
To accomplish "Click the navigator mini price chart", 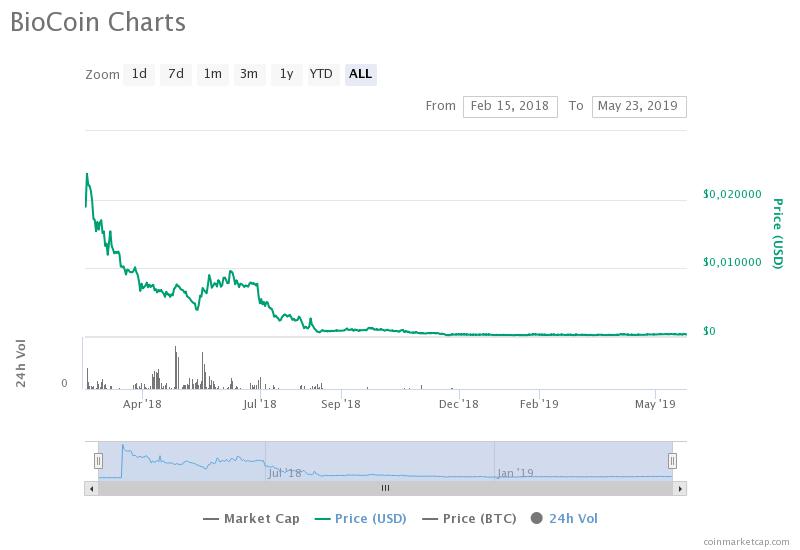I will tap(385, 461).
